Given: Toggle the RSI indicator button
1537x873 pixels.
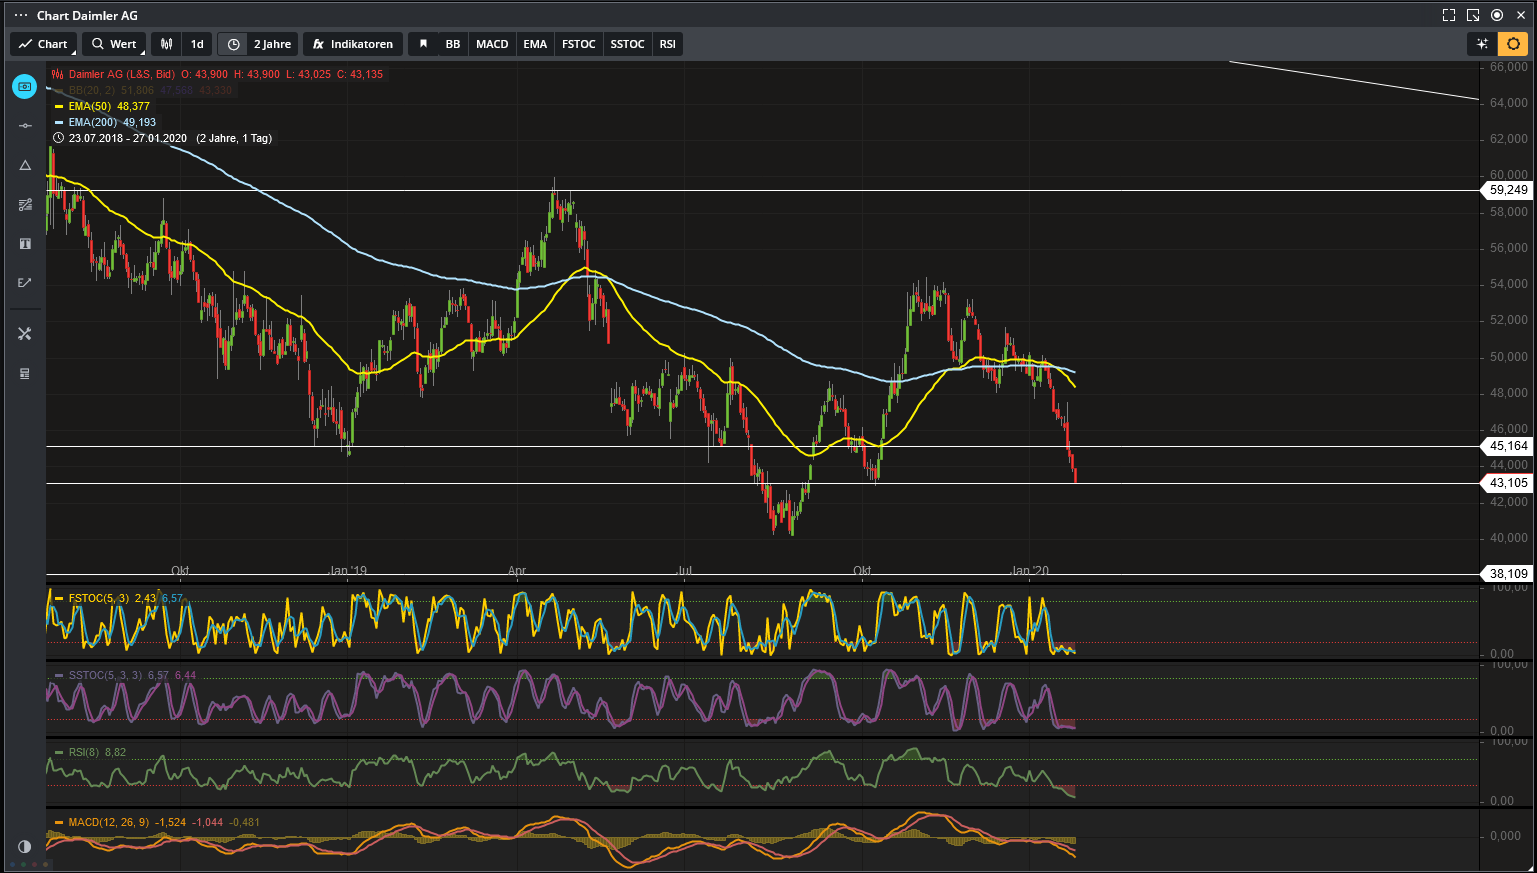Looking at the screenshot, I should coord(667,44).
